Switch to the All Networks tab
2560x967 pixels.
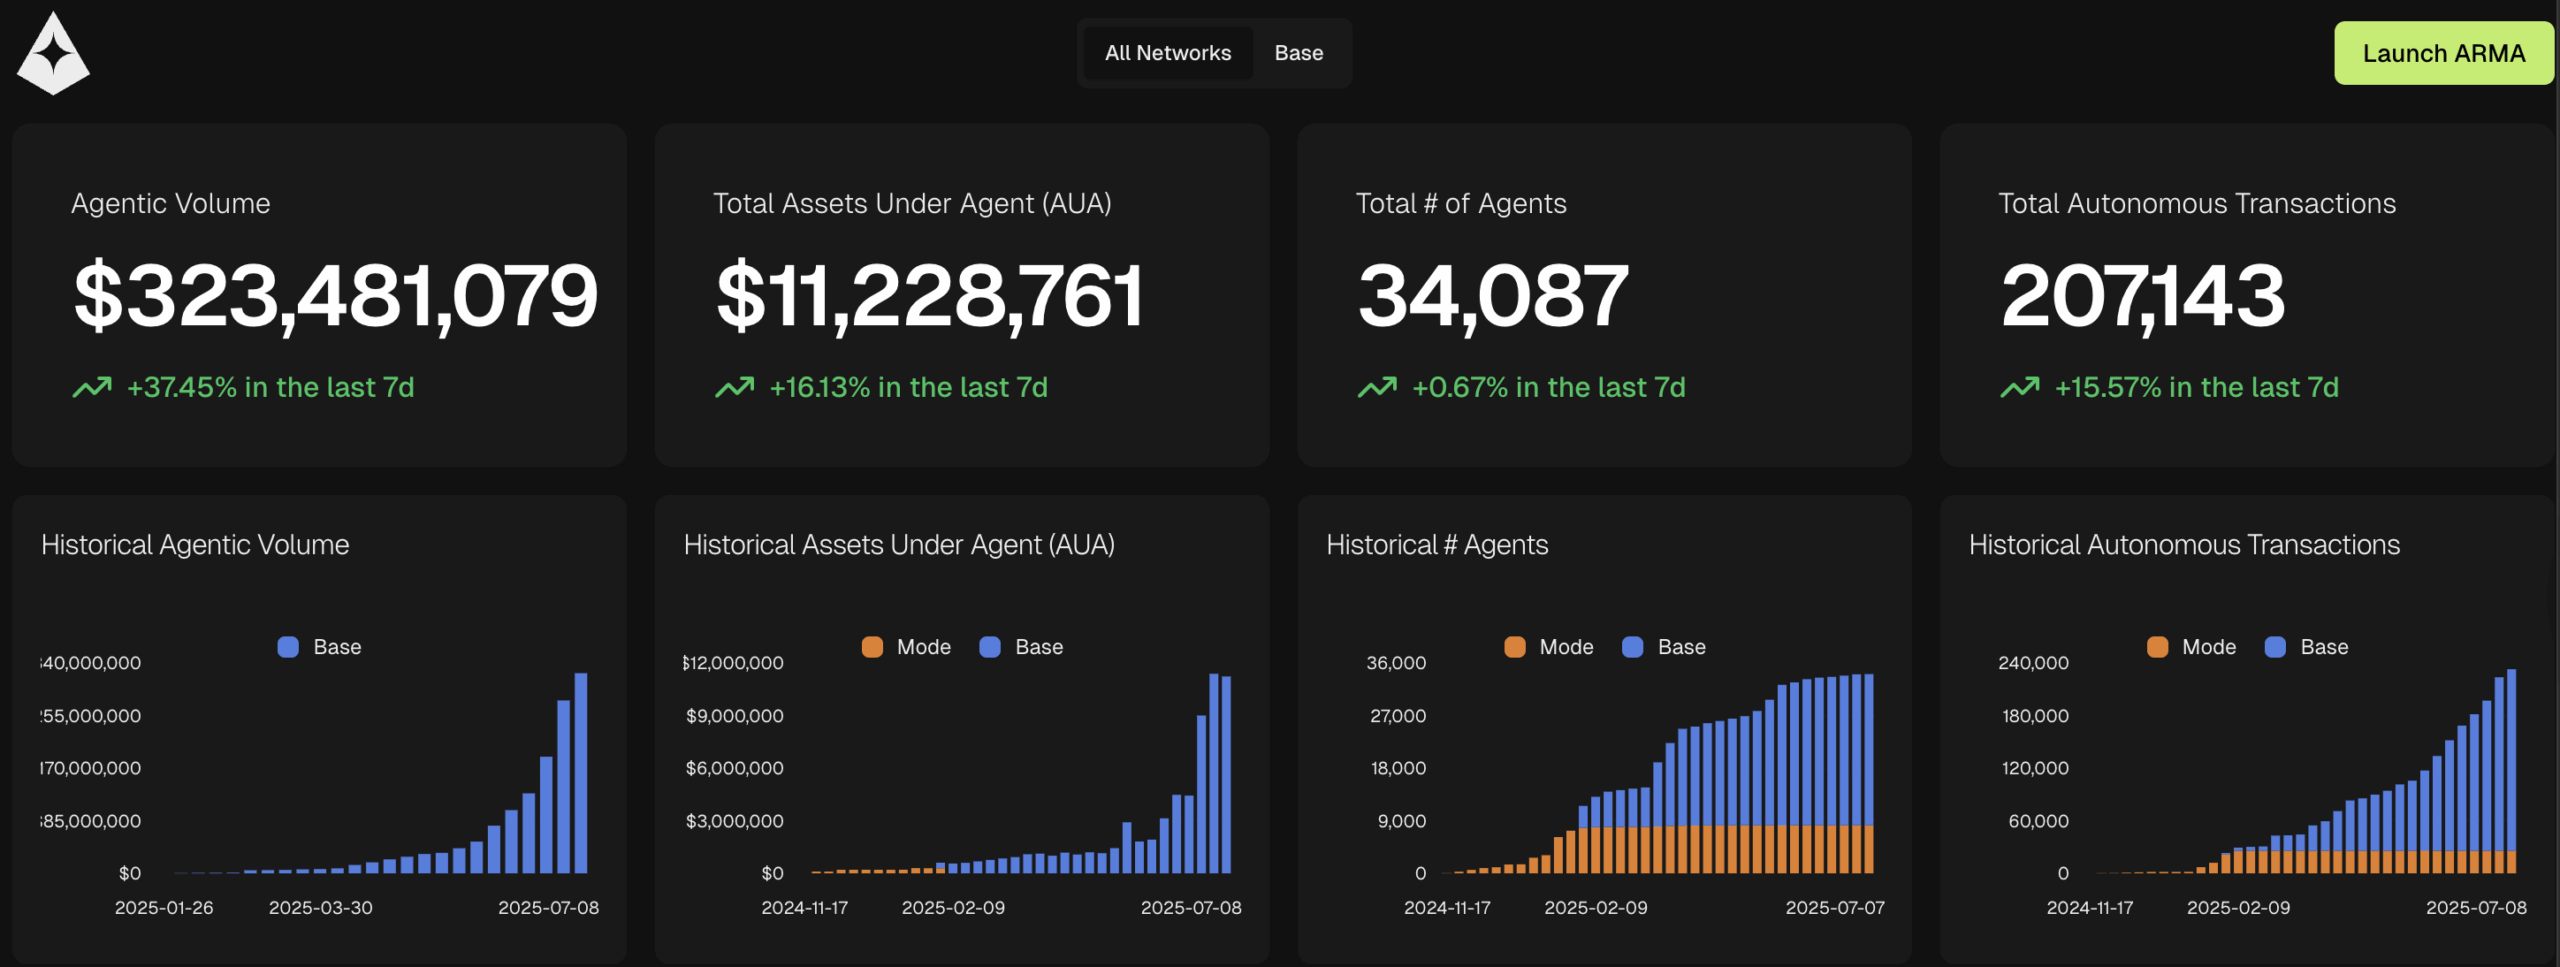pos(1167,53)
